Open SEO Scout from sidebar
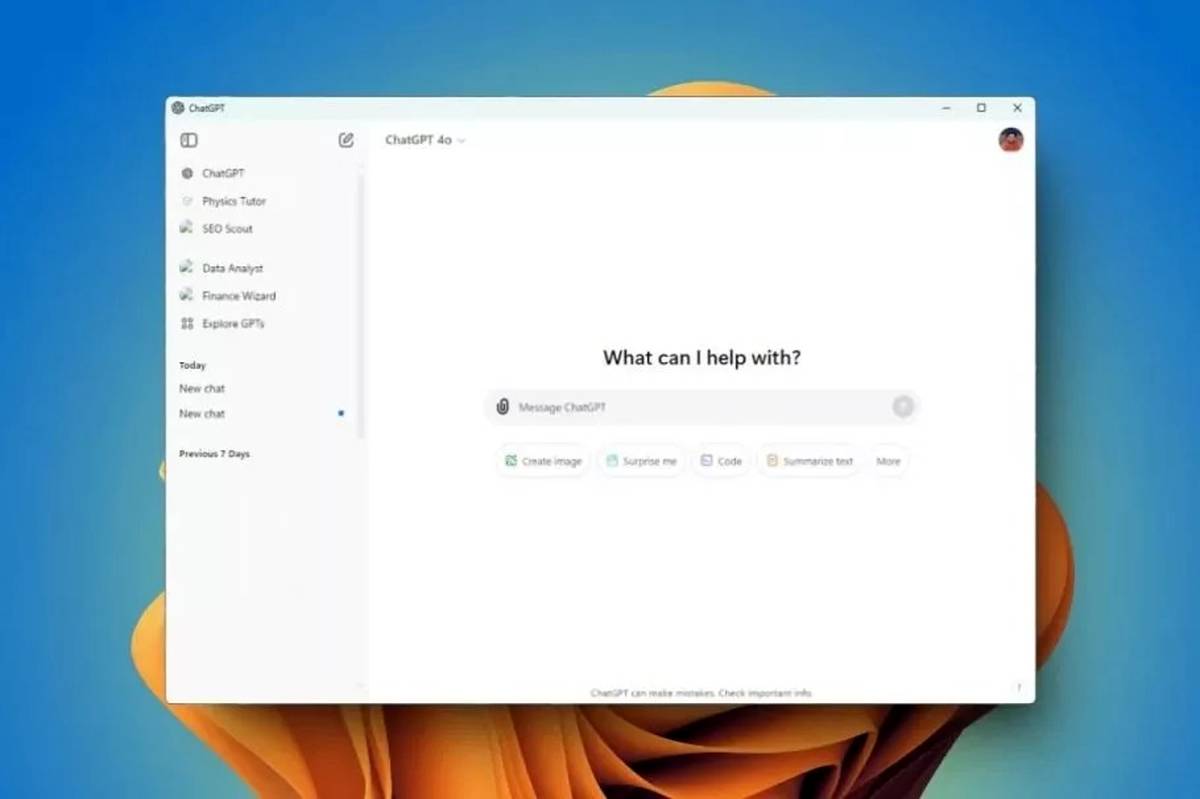 coord(227,229)
